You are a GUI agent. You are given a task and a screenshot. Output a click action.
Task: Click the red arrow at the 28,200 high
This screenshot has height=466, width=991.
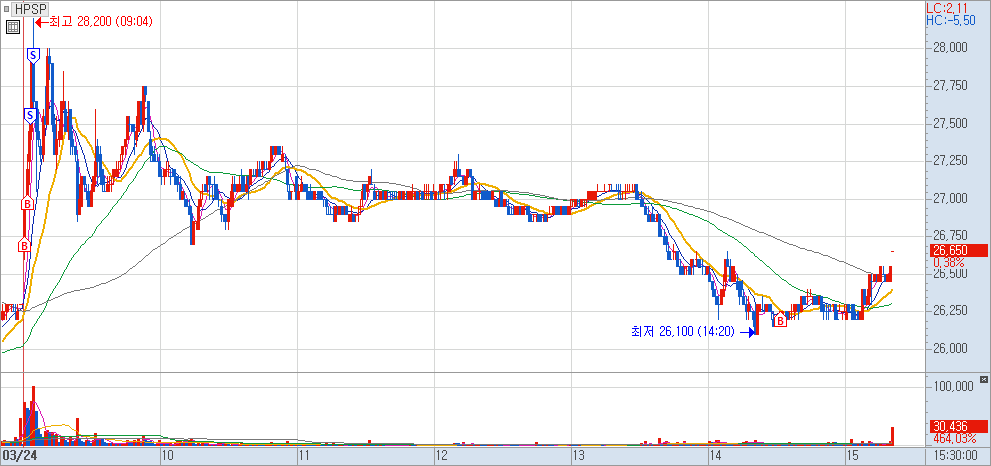click(x=41, y=21)
